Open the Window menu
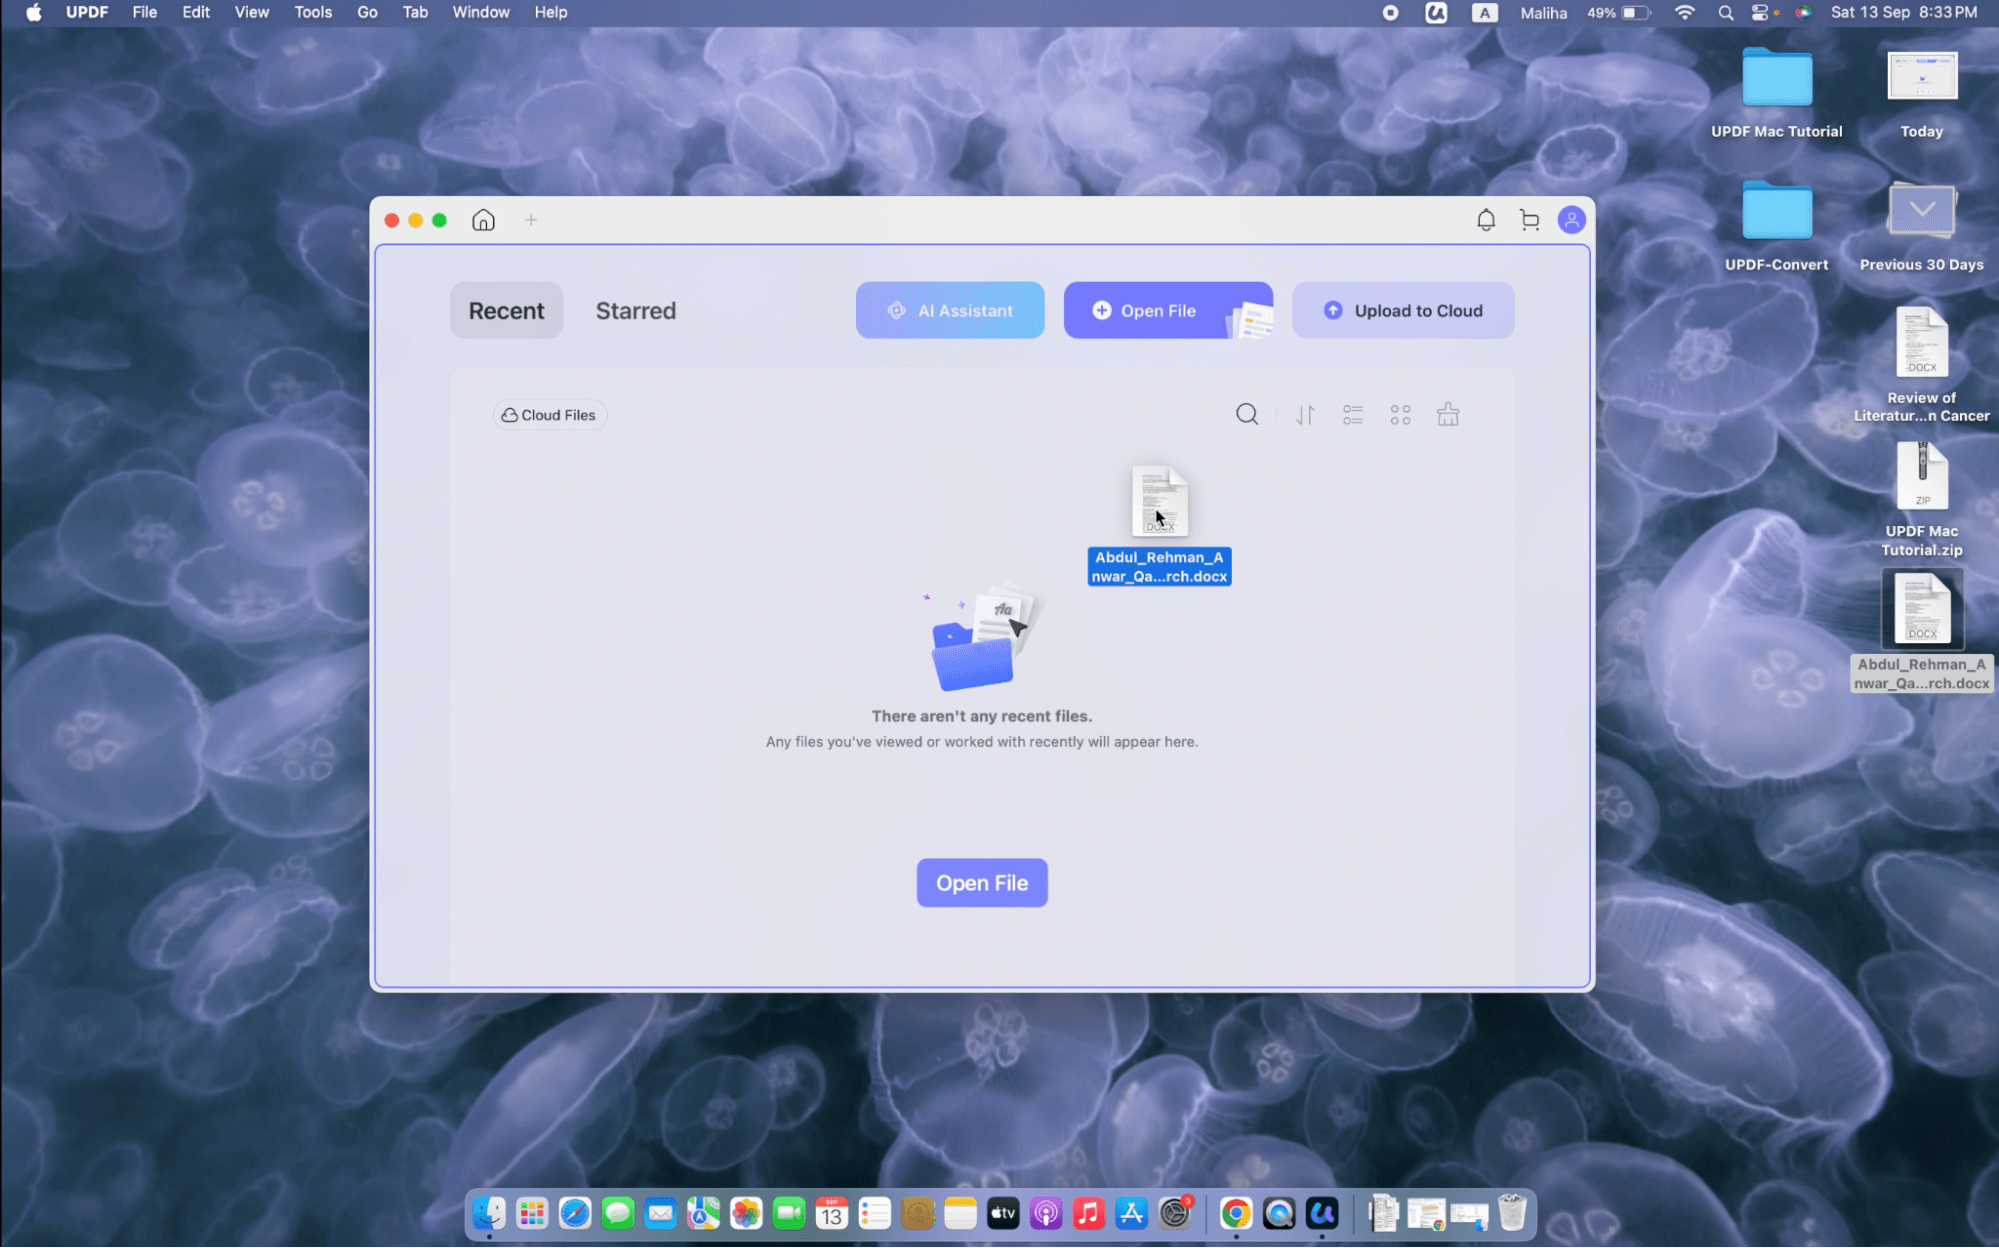1999x1248 pixels. (481, 12)
